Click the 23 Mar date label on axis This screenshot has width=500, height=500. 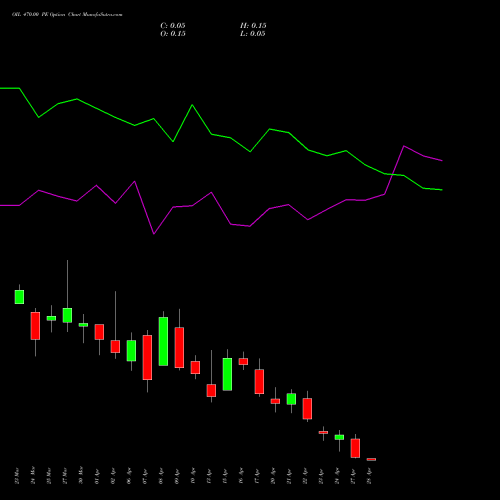click(17, 476)
